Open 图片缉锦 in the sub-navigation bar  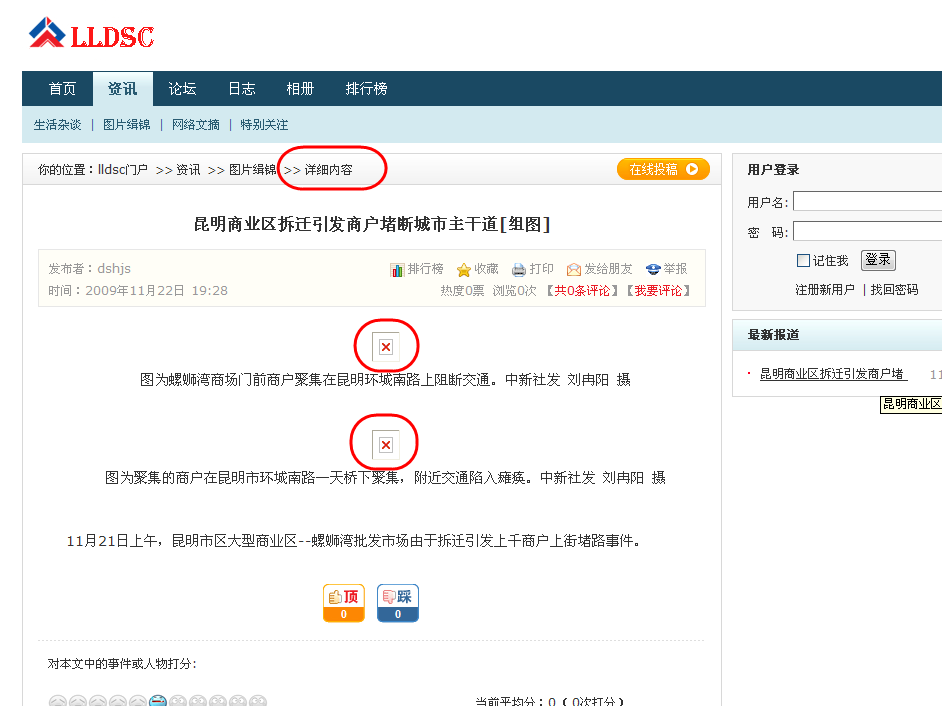click(x=126, y=125)
